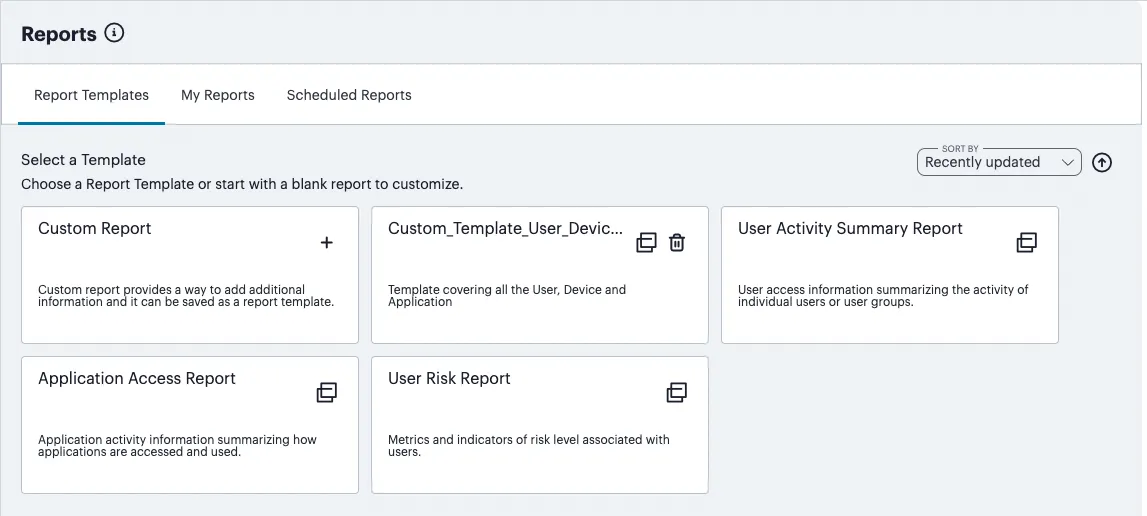Click the info icon next to Reports
The image size is (1147, 516).
114,33
